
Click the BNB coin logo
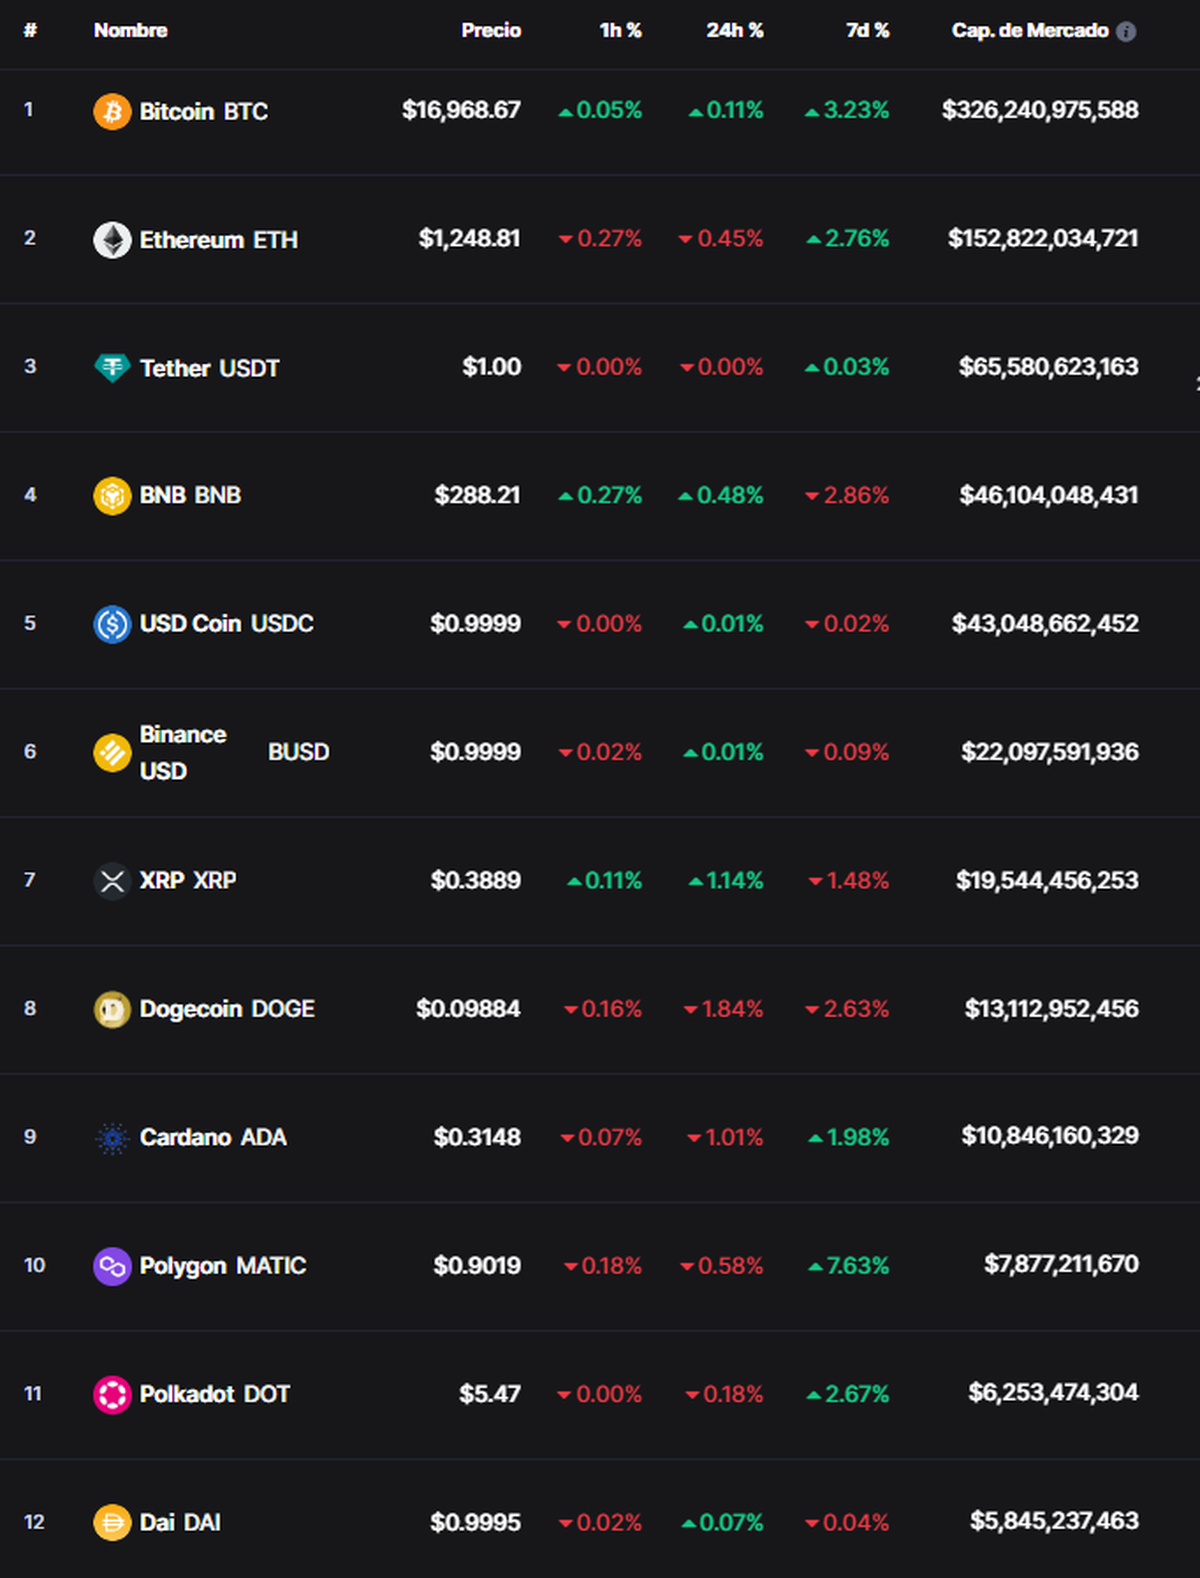click(x=112, y=495)
